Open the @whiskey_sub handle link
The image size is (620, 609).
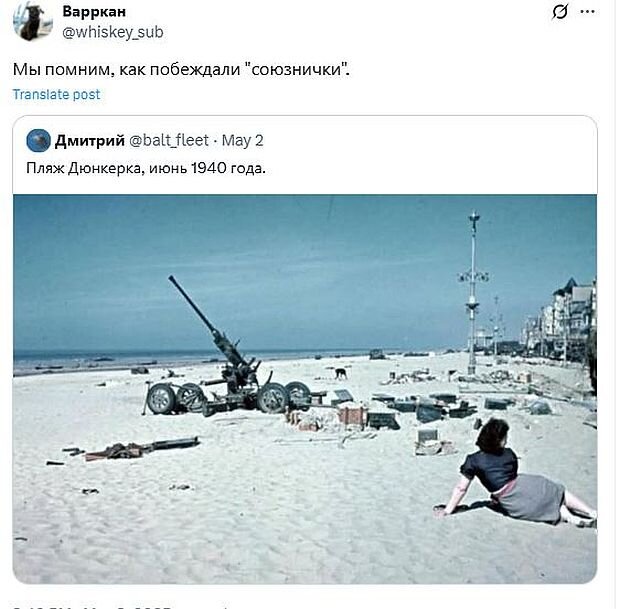[x=113, y=32]
